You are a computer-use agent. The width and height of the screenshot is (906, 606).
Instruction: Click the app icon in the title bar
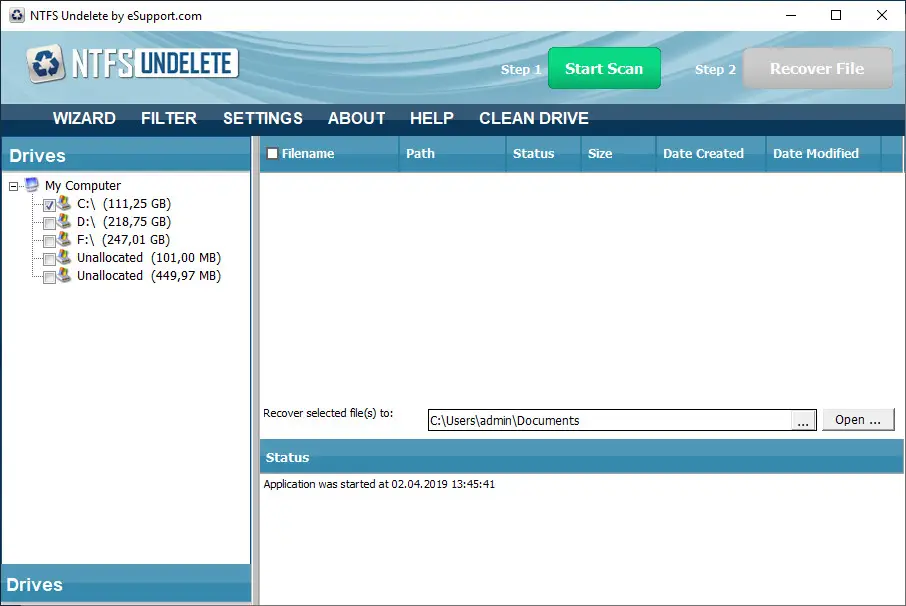(x=17, y=15)
